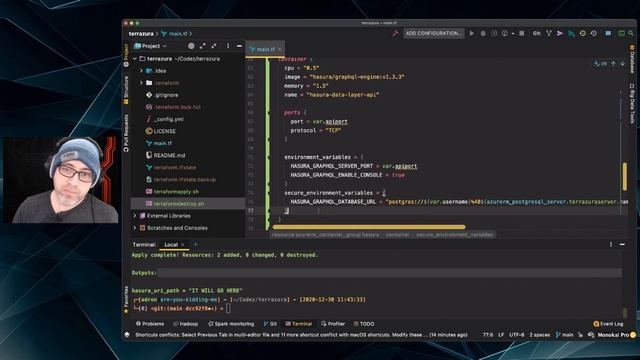640x360 pixels.
Task: Expand External Libraries node
Action: pos(135,216)
